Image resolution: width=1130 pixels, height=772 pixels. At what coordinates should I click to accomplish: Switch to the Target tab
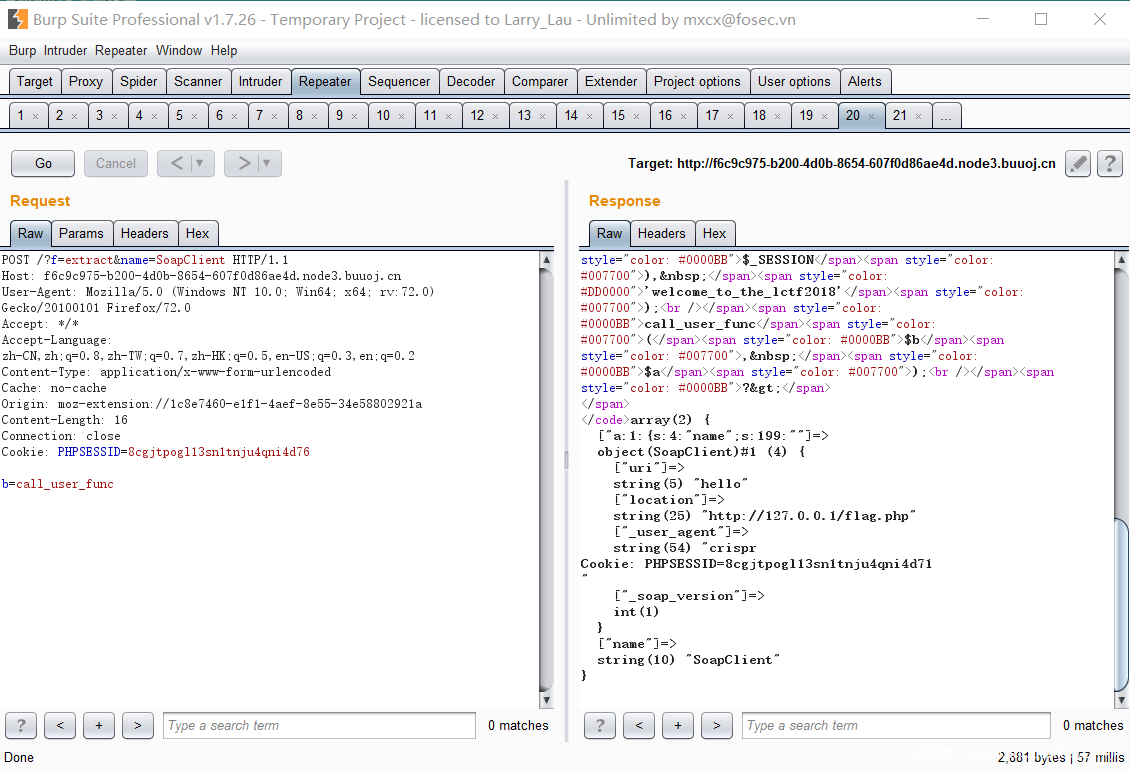[x=35, y=81]
